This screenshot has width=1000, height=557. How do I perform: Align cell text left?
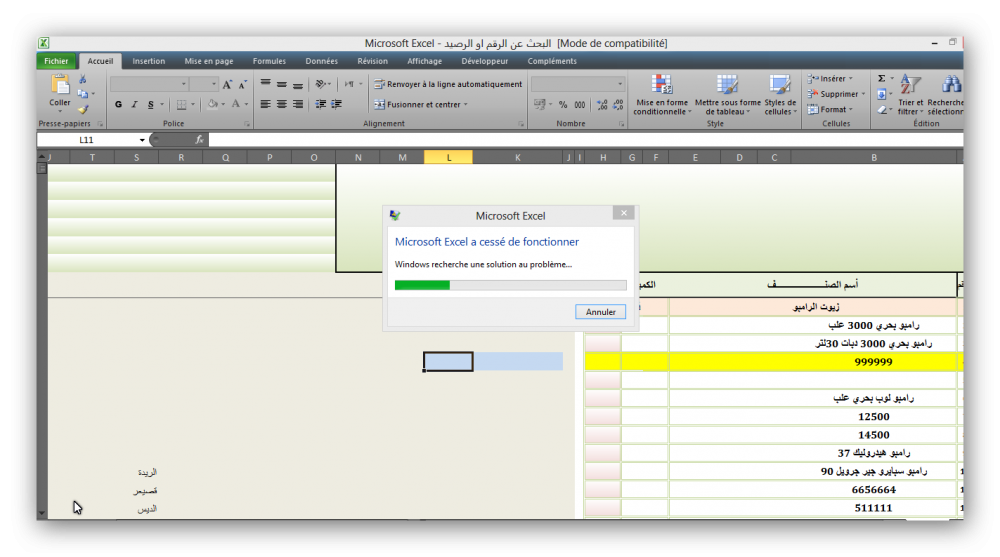[265, 104]
